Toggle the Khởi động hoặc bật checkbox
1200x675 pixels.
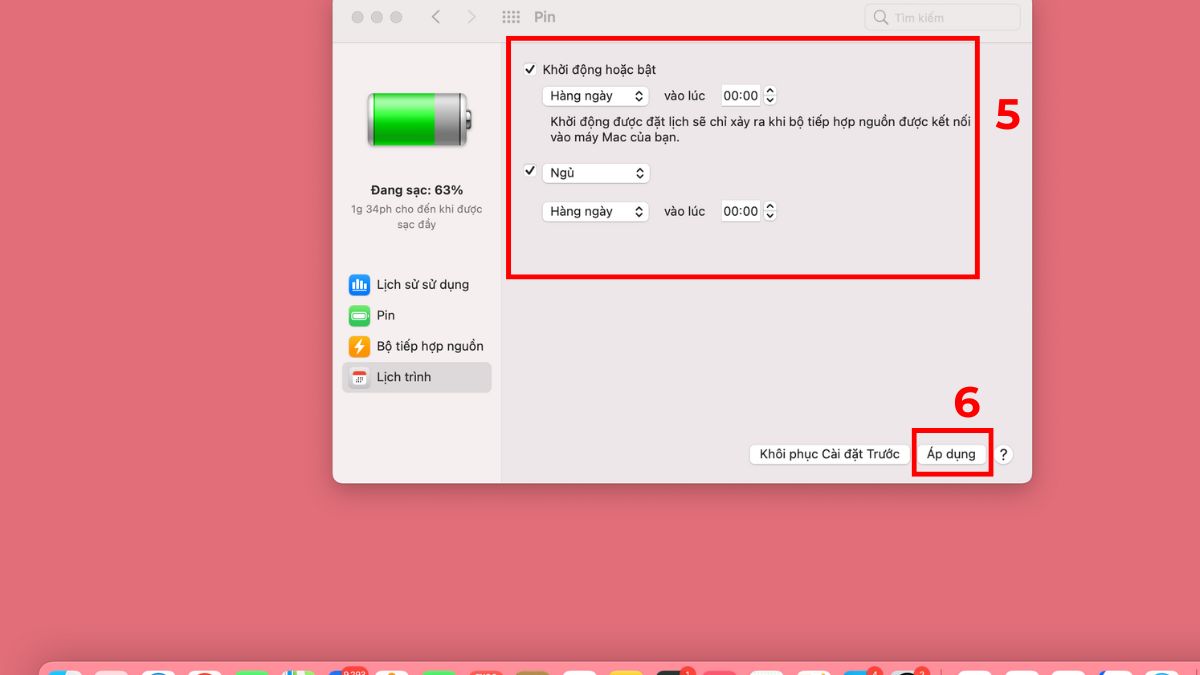point(530,70)
